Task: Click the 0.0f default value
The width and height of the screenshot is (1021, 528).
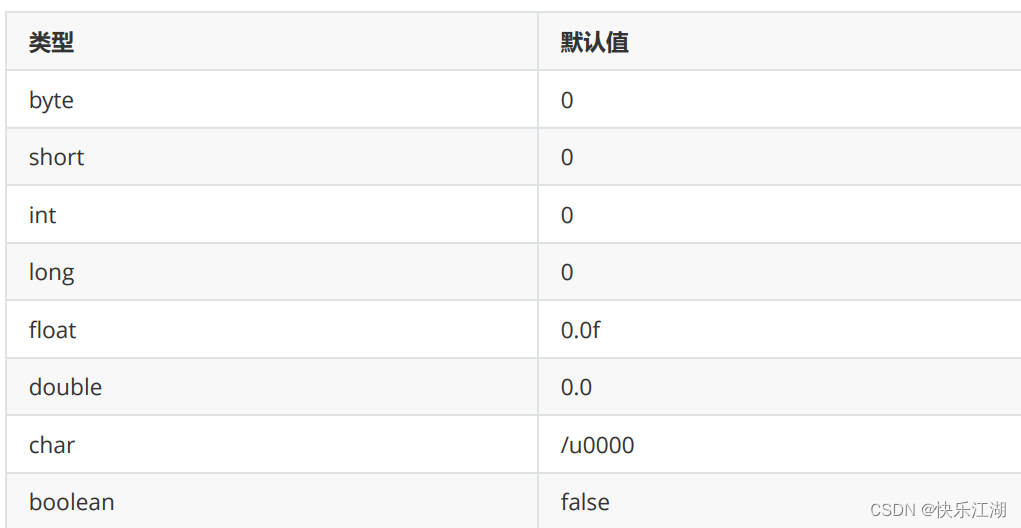Action: pos(580,329)
